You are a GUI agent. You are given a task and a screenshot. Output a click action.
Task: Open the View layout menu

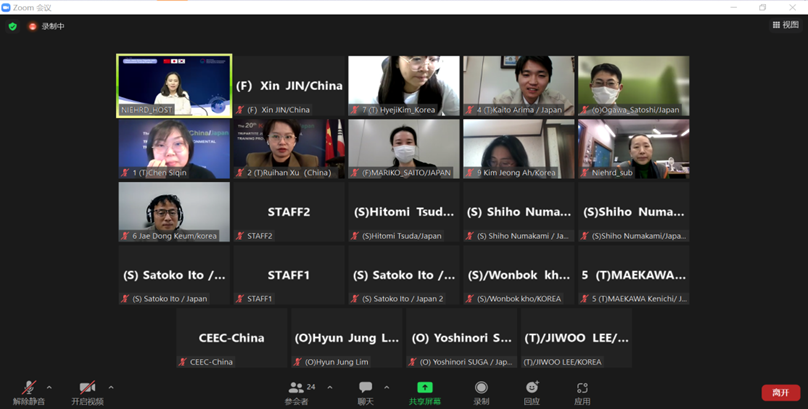(784, 26)
